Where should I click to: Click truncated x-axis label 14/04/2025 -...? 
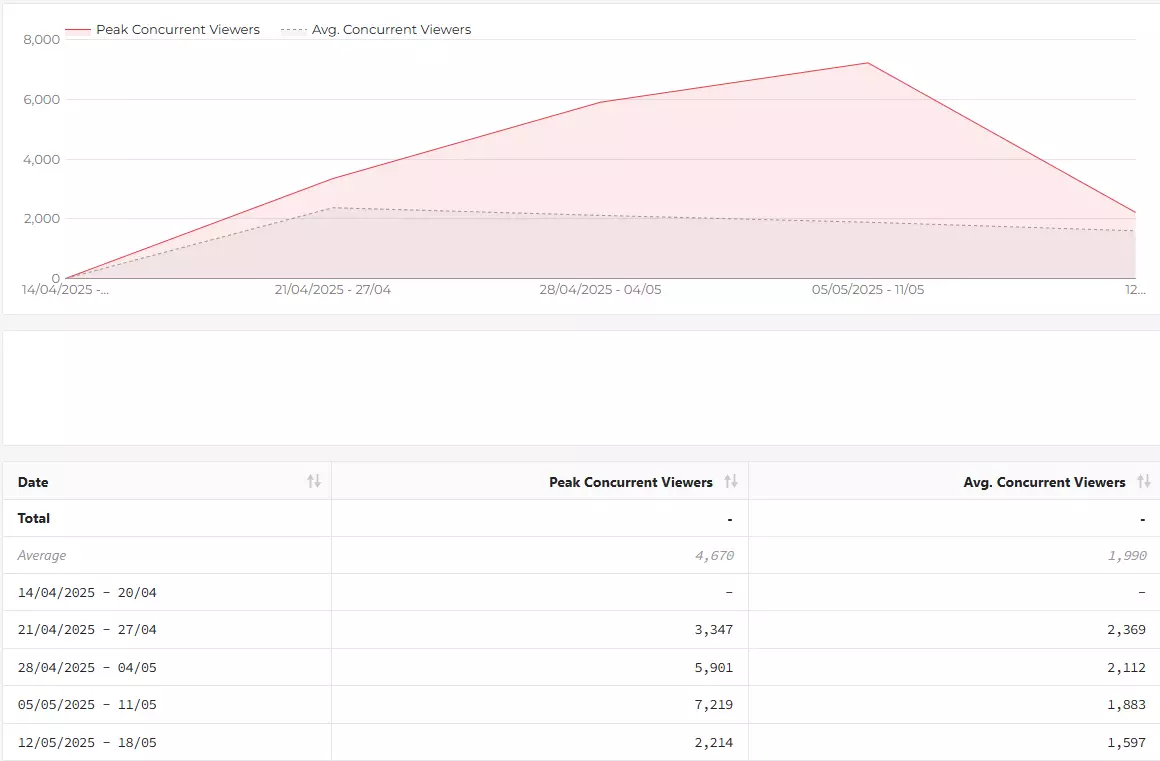tap(65, 290)
